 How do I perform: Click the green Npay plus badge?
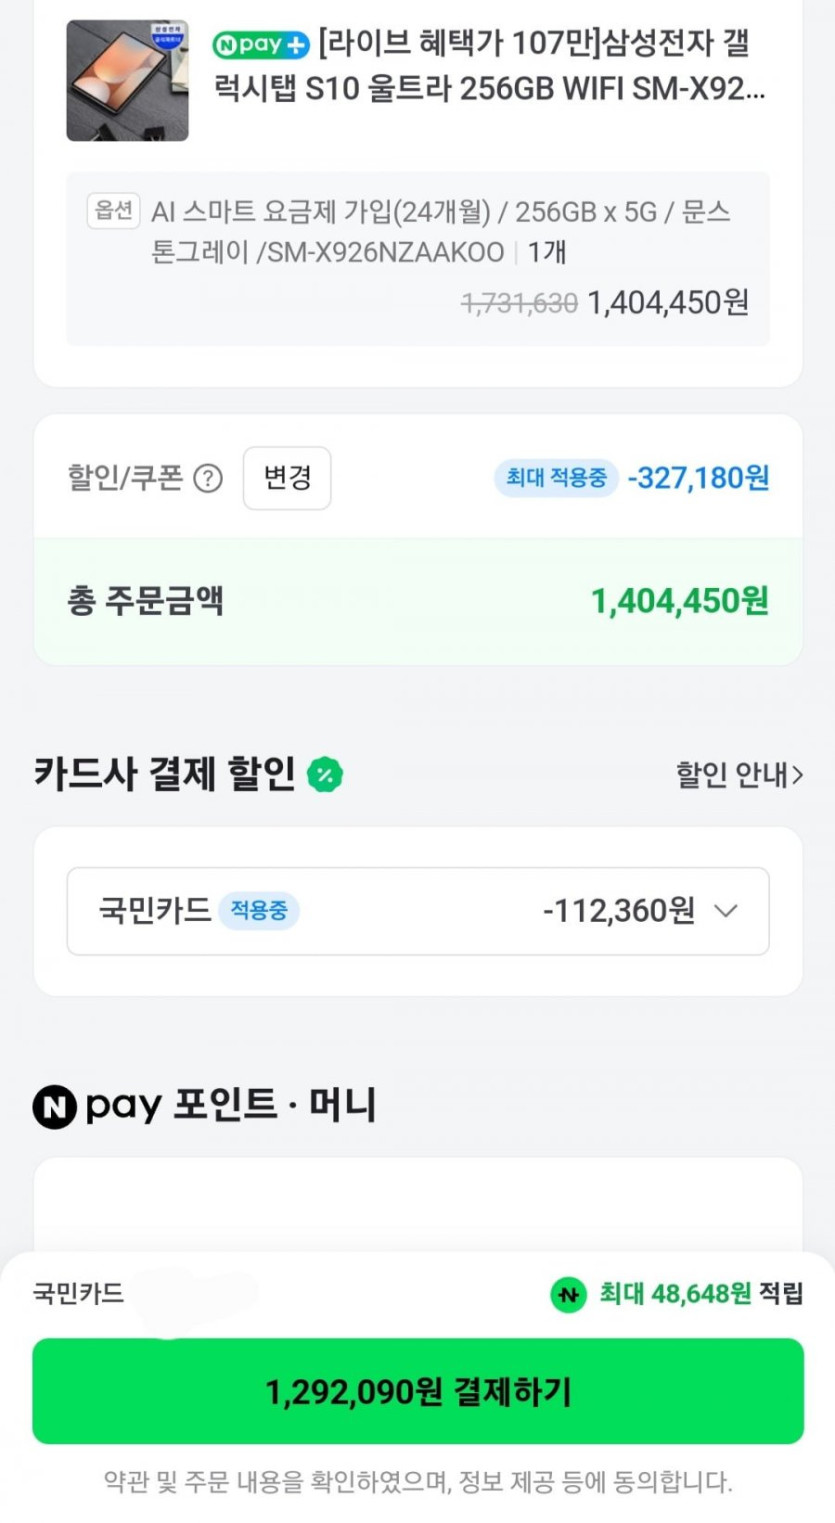click(x=261, y=45)
